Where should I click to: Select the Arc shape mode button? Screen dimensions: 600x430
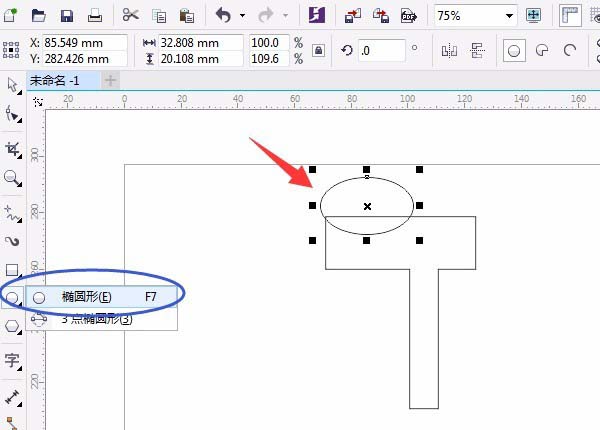(570, 50)
